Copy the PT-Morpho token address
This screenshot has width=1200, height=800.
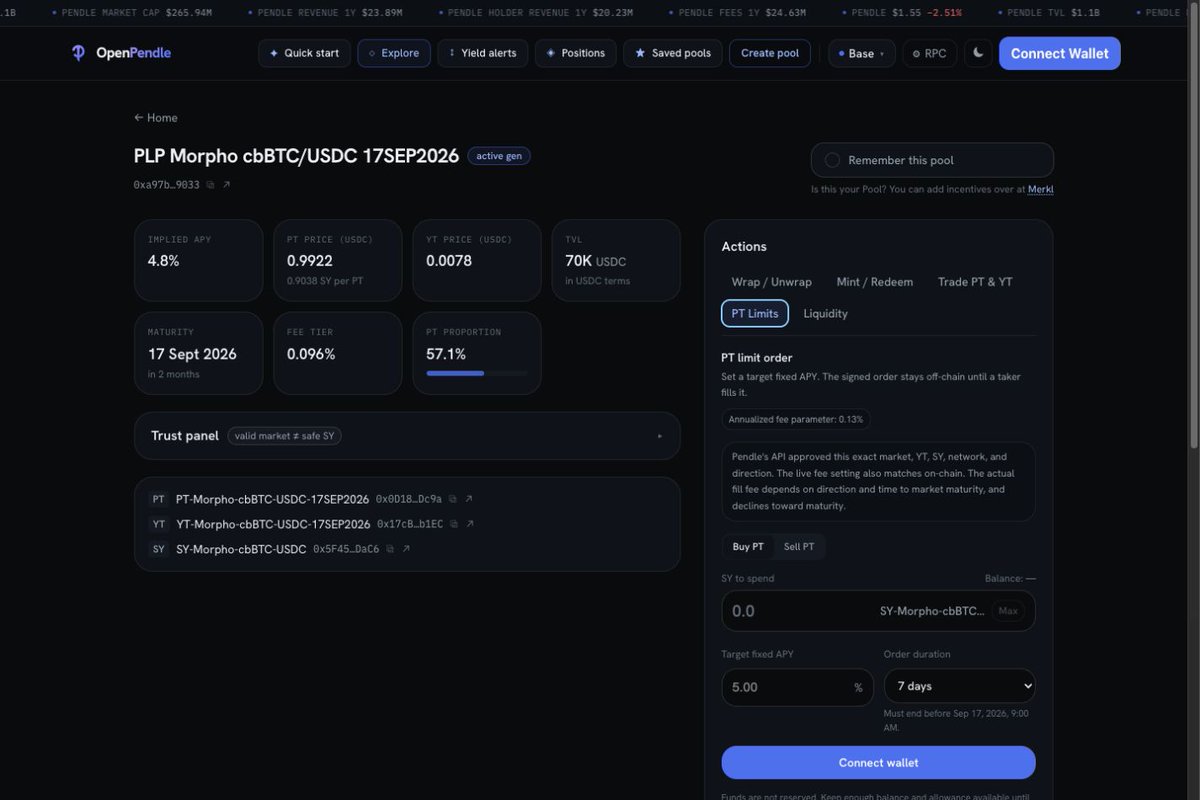[x=453, y=499]
